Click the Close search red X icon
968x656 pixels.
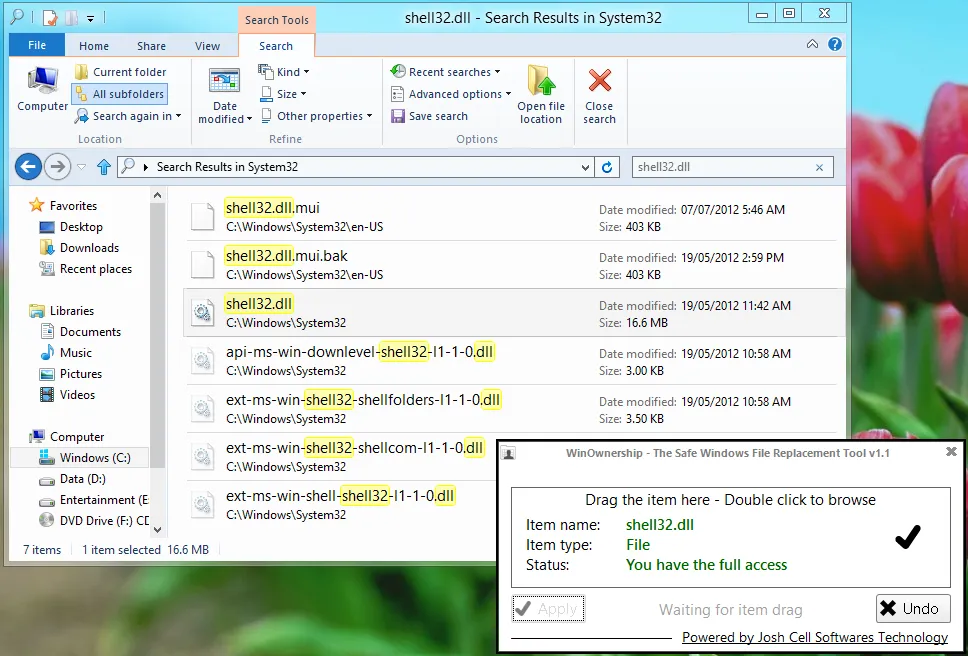[x=599, y=96]
